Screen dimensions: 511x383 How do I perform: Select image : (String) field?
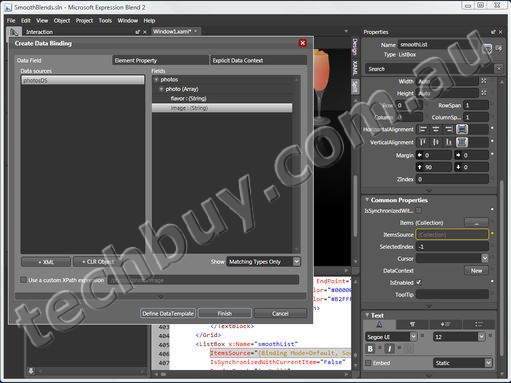tap(222, 108)
